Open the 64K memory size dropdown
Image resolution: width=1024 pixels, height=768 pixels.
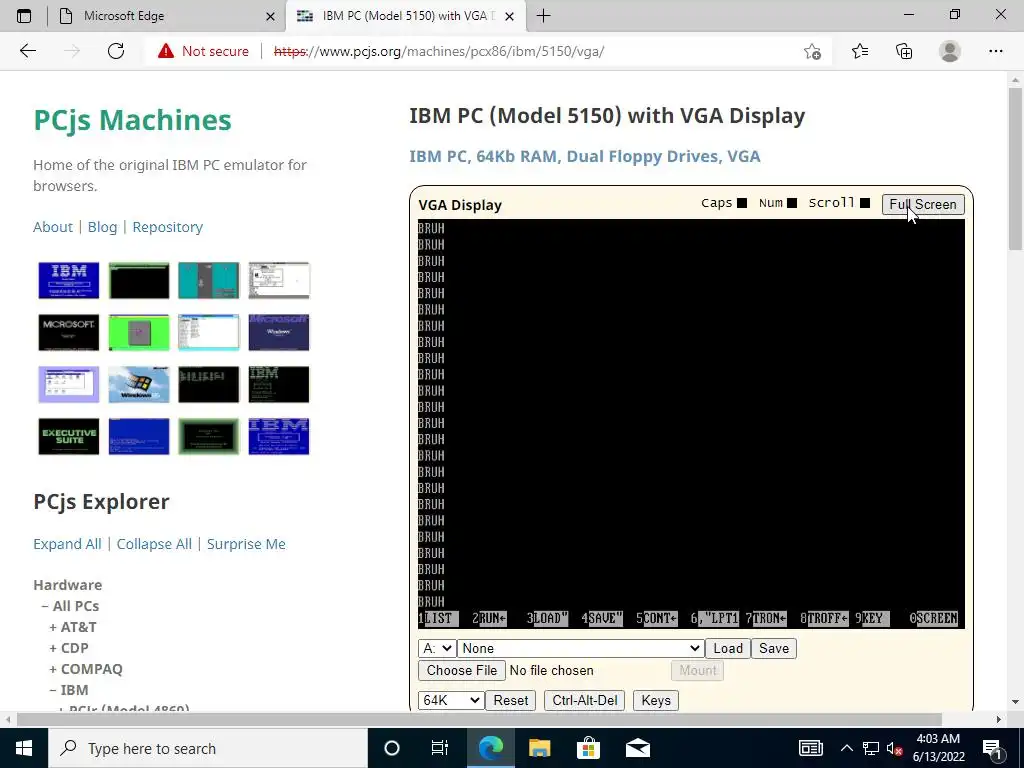[x=451, y=700]
